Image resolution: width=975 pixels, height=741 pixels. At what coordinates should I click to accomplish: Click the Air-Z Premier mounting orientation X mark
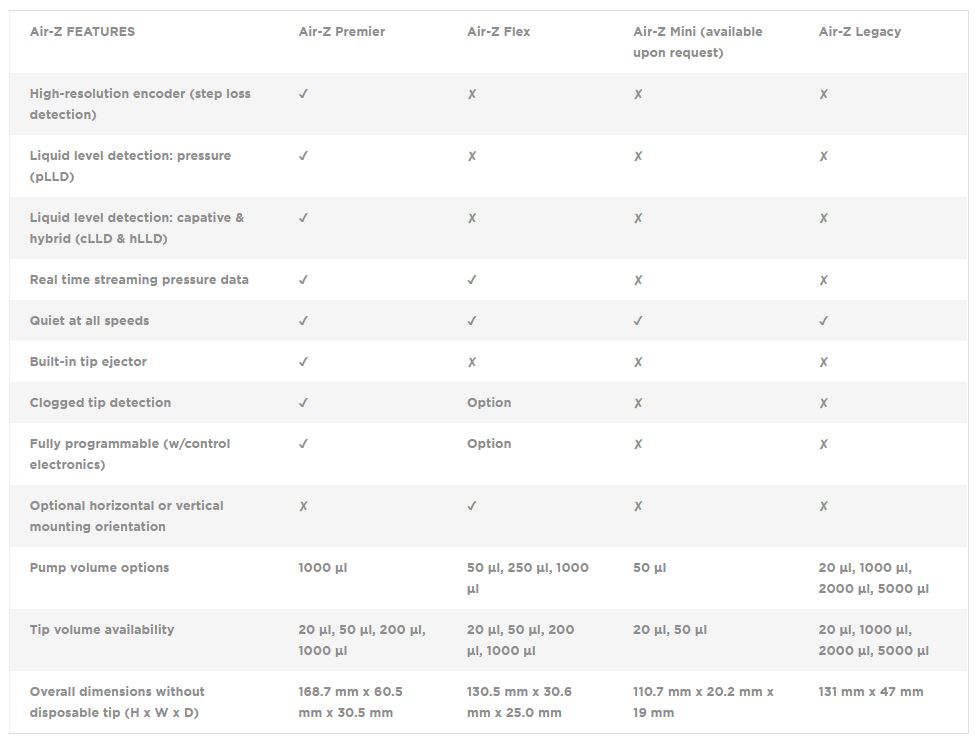click(x=303, y=506)
